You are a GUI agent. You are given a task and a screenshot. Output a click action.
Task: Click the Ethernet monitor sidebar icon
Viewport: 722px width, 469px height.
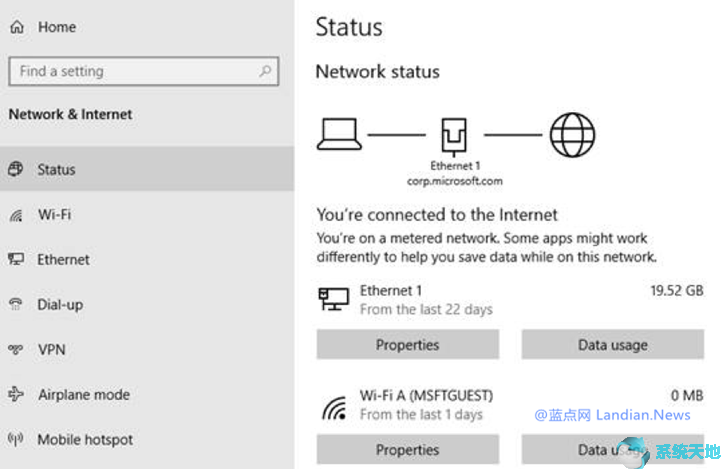pos(16,259)
